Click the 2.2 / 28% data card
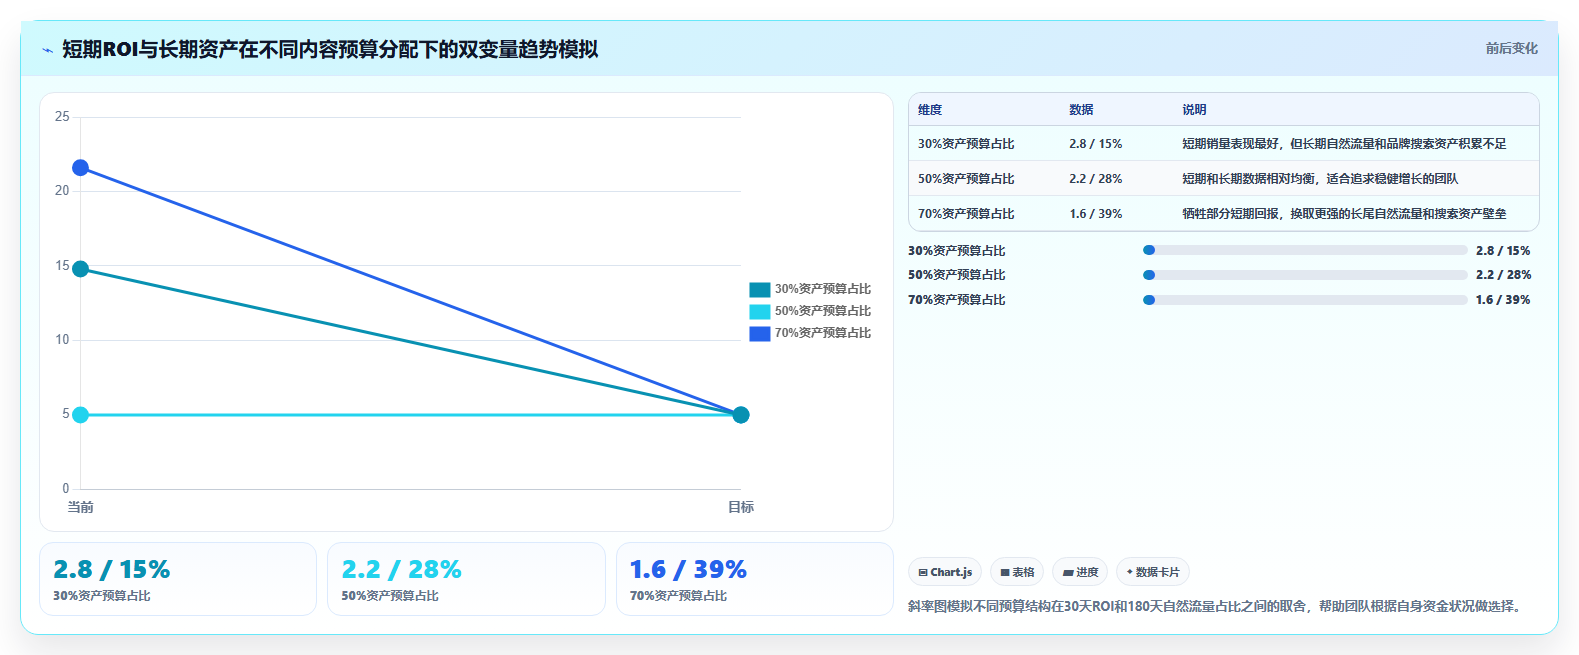The image size is (1579, 655). [x=466, y=579]
